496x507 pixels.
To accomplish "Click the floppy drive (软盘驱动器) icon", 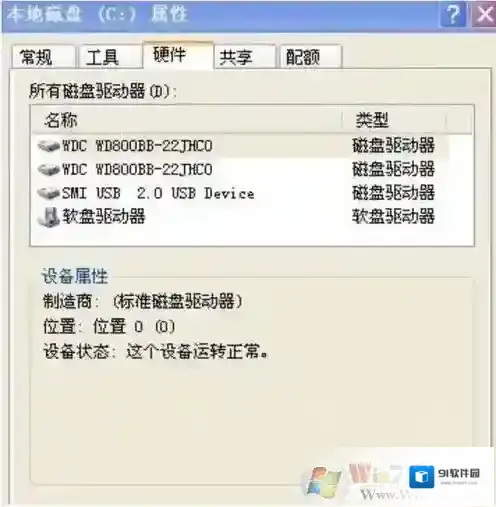I will click(x=48, y=217).
